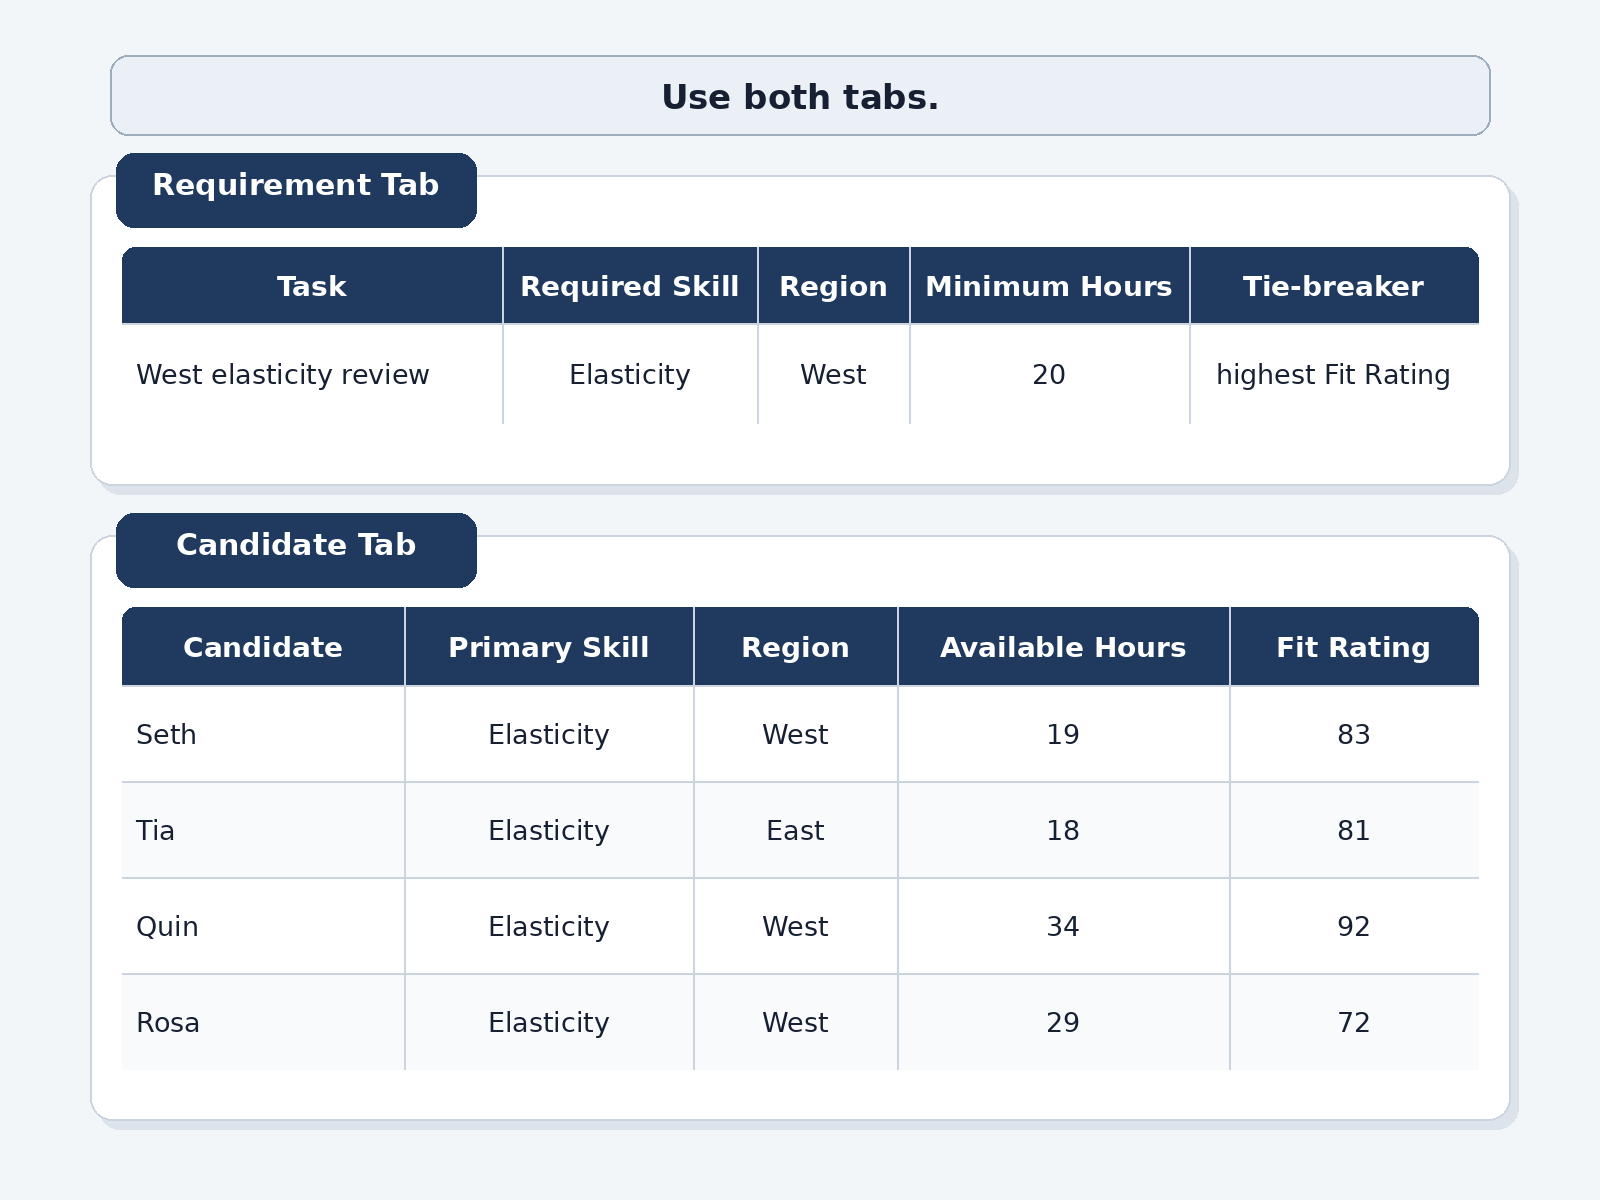The height and width of the screenshot is (1200, 1600).
Task: Click the Fit Rating column header
Action: [1354, 647]
